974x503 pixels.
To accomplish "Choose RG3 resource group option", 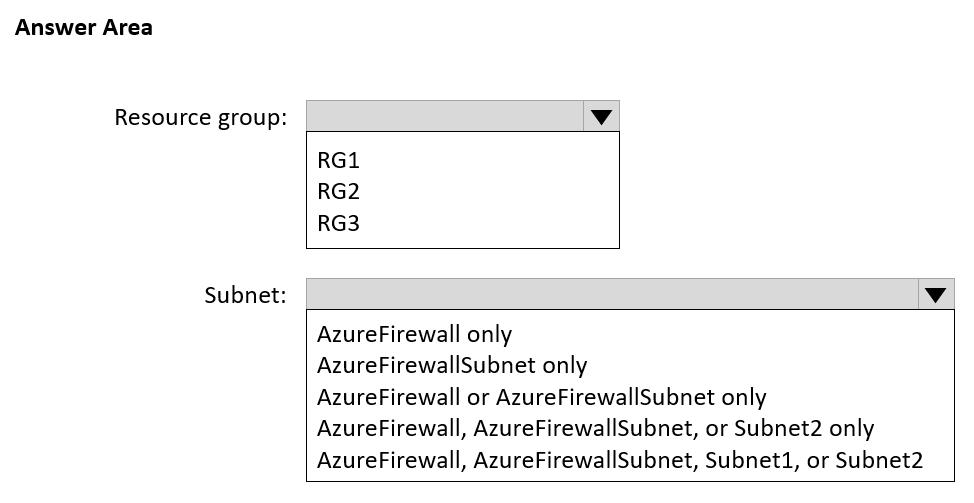I will pos(339,223).
